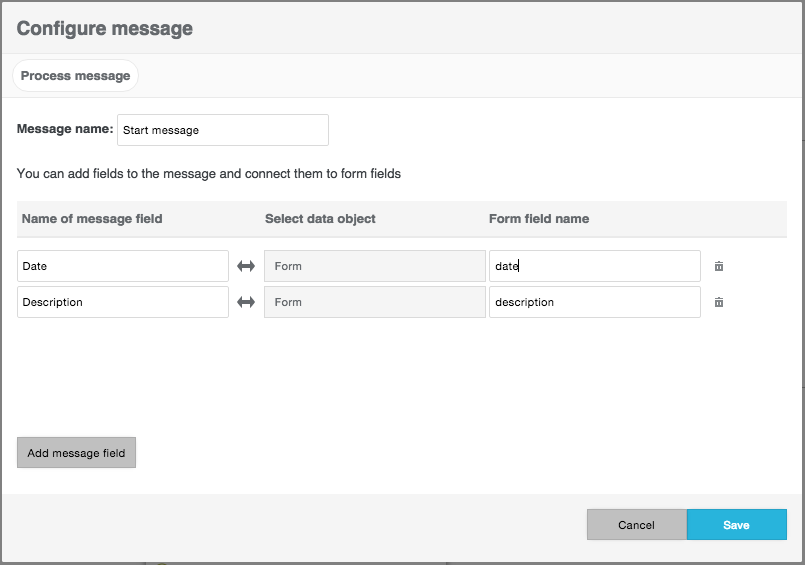The height and width of the screenshot is (565, 805).
Task: Click the form field input containing 'description'
Action: pyautogui.click(x=594, y=302)
